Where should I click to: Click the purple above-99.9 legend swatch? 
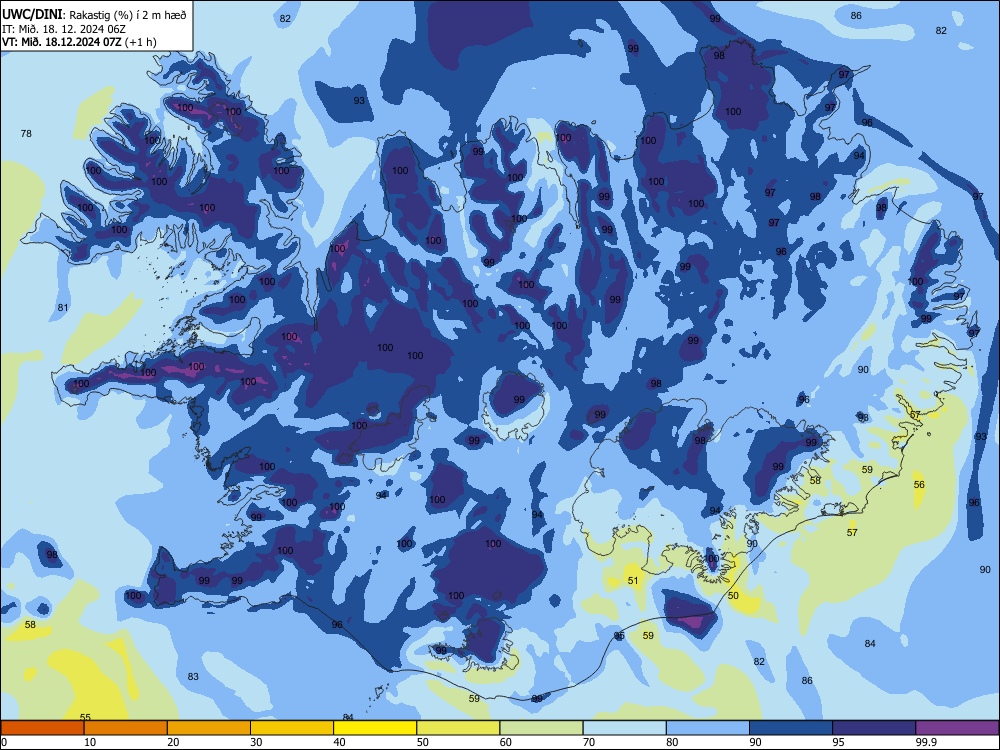pos(957,728)
